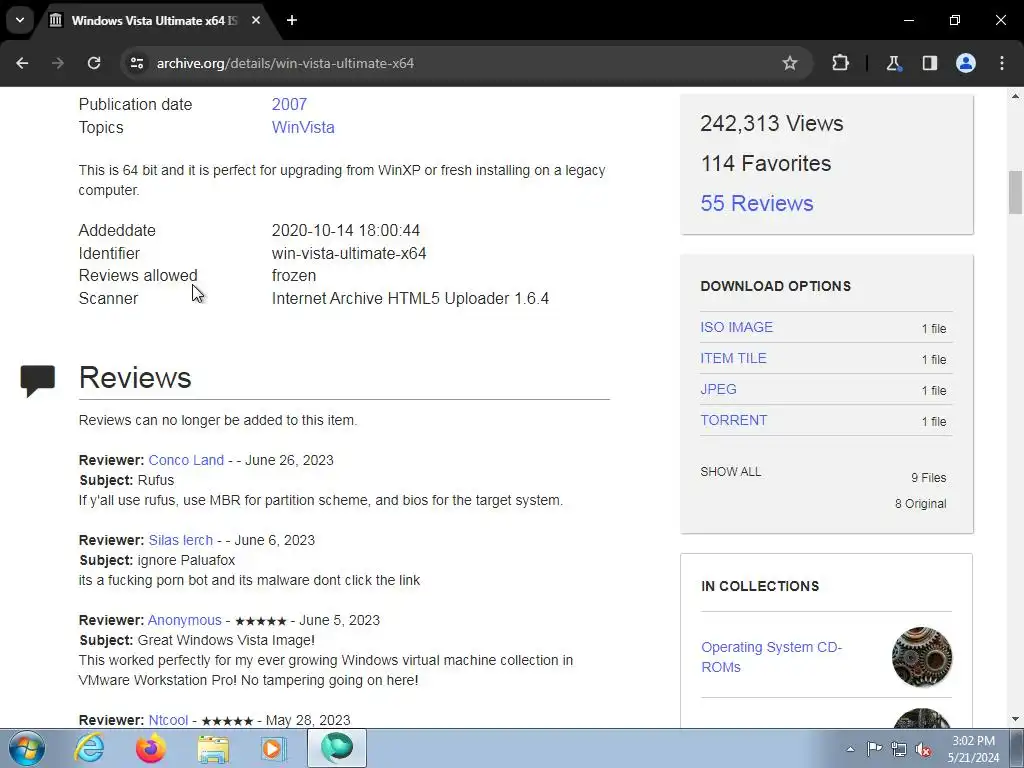
Task: Open the ITEM TILE download option
Action: (x=733, y=359)
